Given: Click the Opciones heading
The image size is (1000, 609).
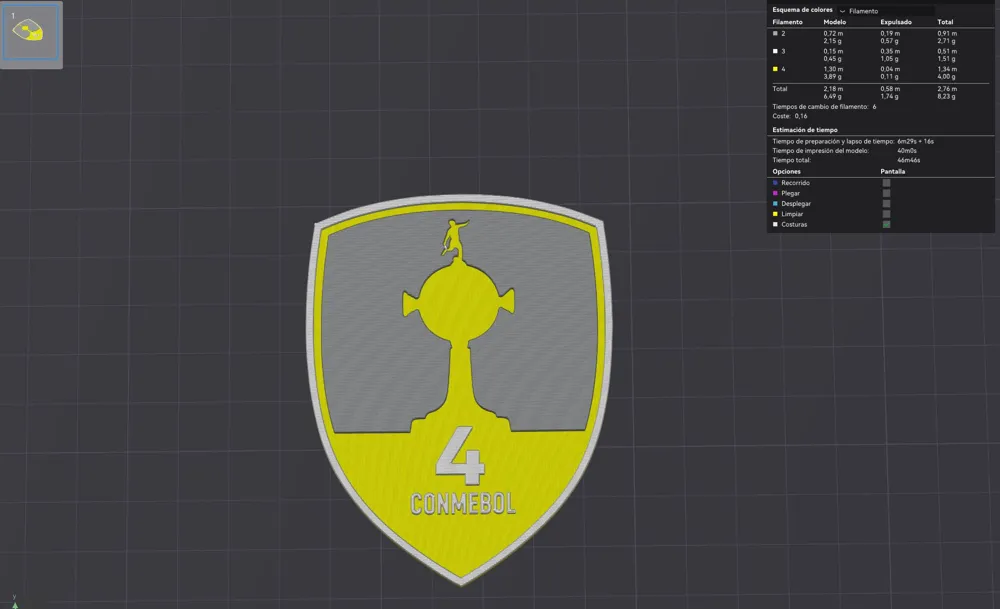Looking at the screenshot, I should 786,172.
